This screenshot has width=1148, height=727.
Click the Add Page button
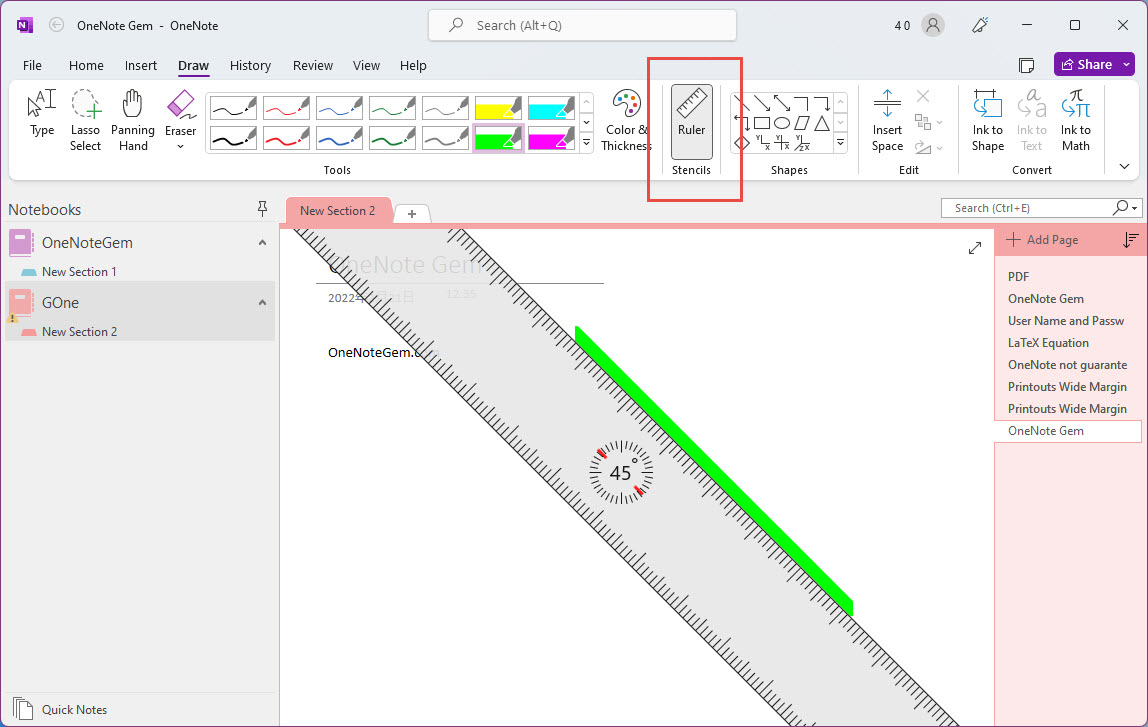tap(1042, 240)
